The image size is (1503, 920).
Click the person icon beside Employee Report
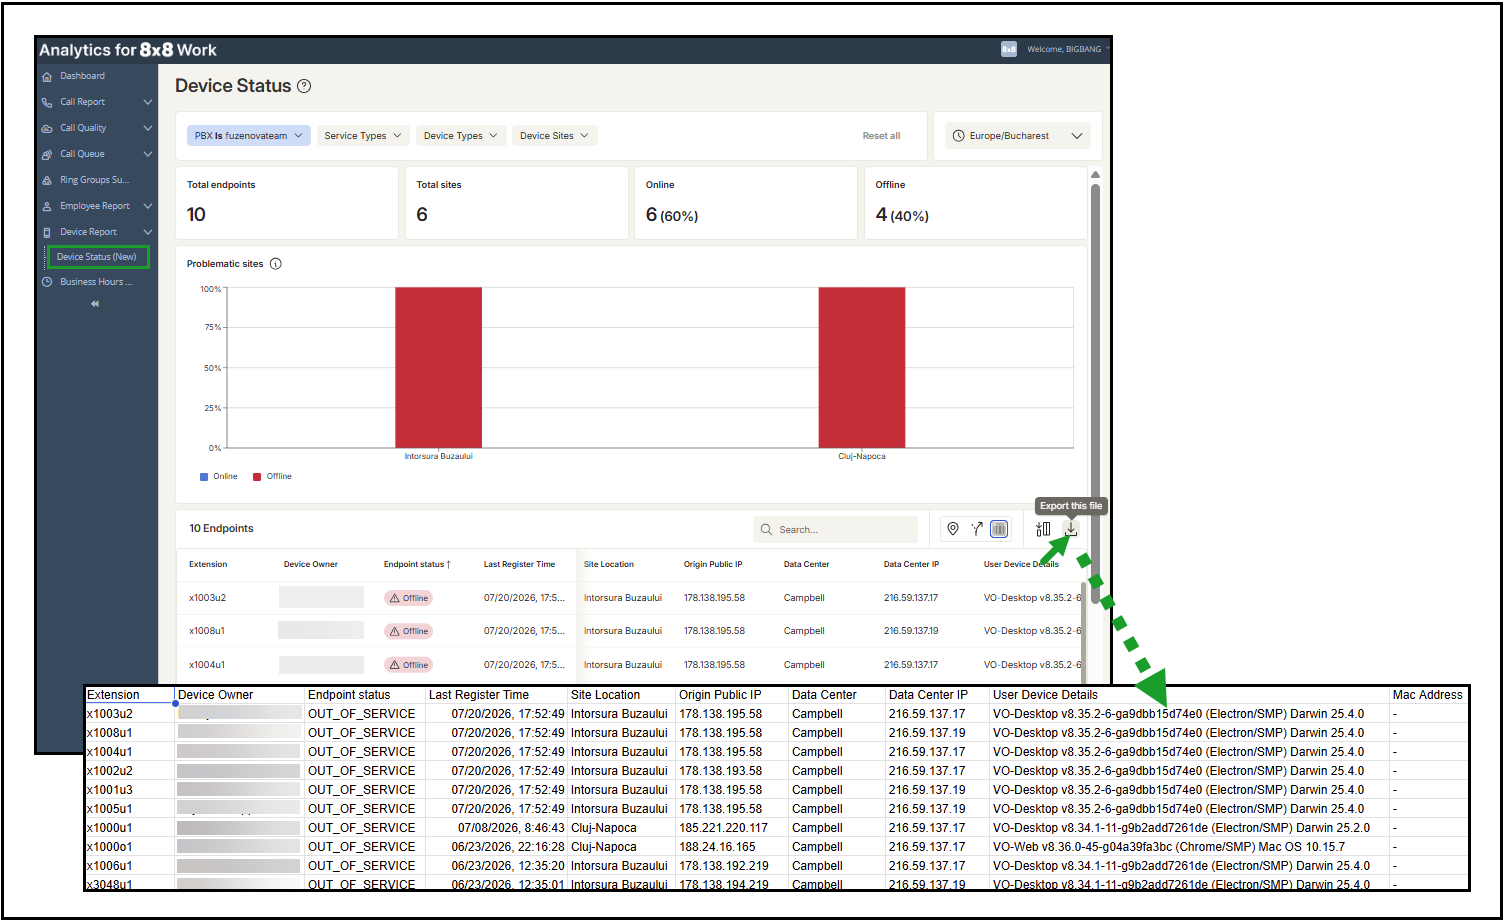coord(47,206)
